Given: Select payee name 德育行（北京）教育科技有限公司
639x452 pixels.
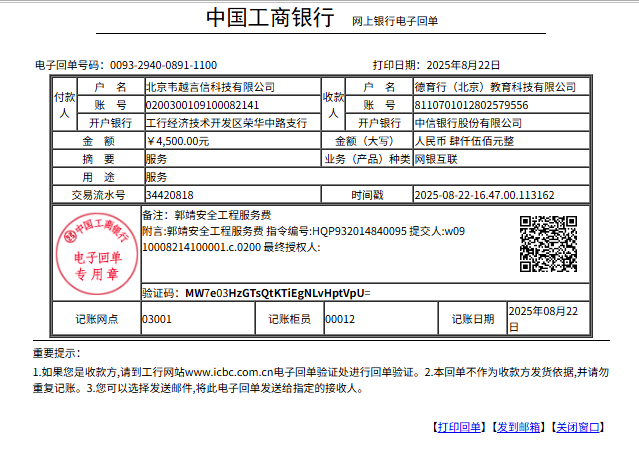Looking at the screenshot, I should [x=495, y=87].
